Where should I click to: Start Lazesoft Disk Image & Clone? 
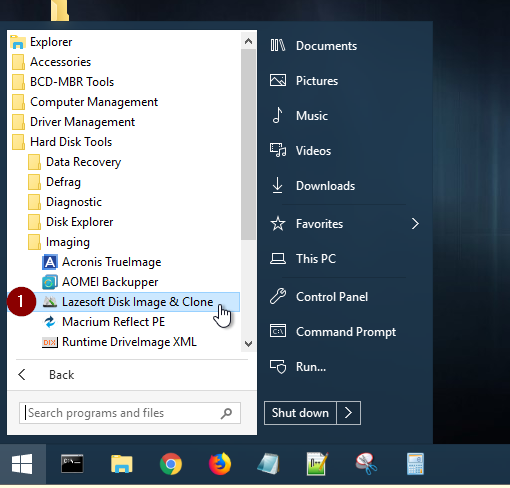[x=124, y=302]
